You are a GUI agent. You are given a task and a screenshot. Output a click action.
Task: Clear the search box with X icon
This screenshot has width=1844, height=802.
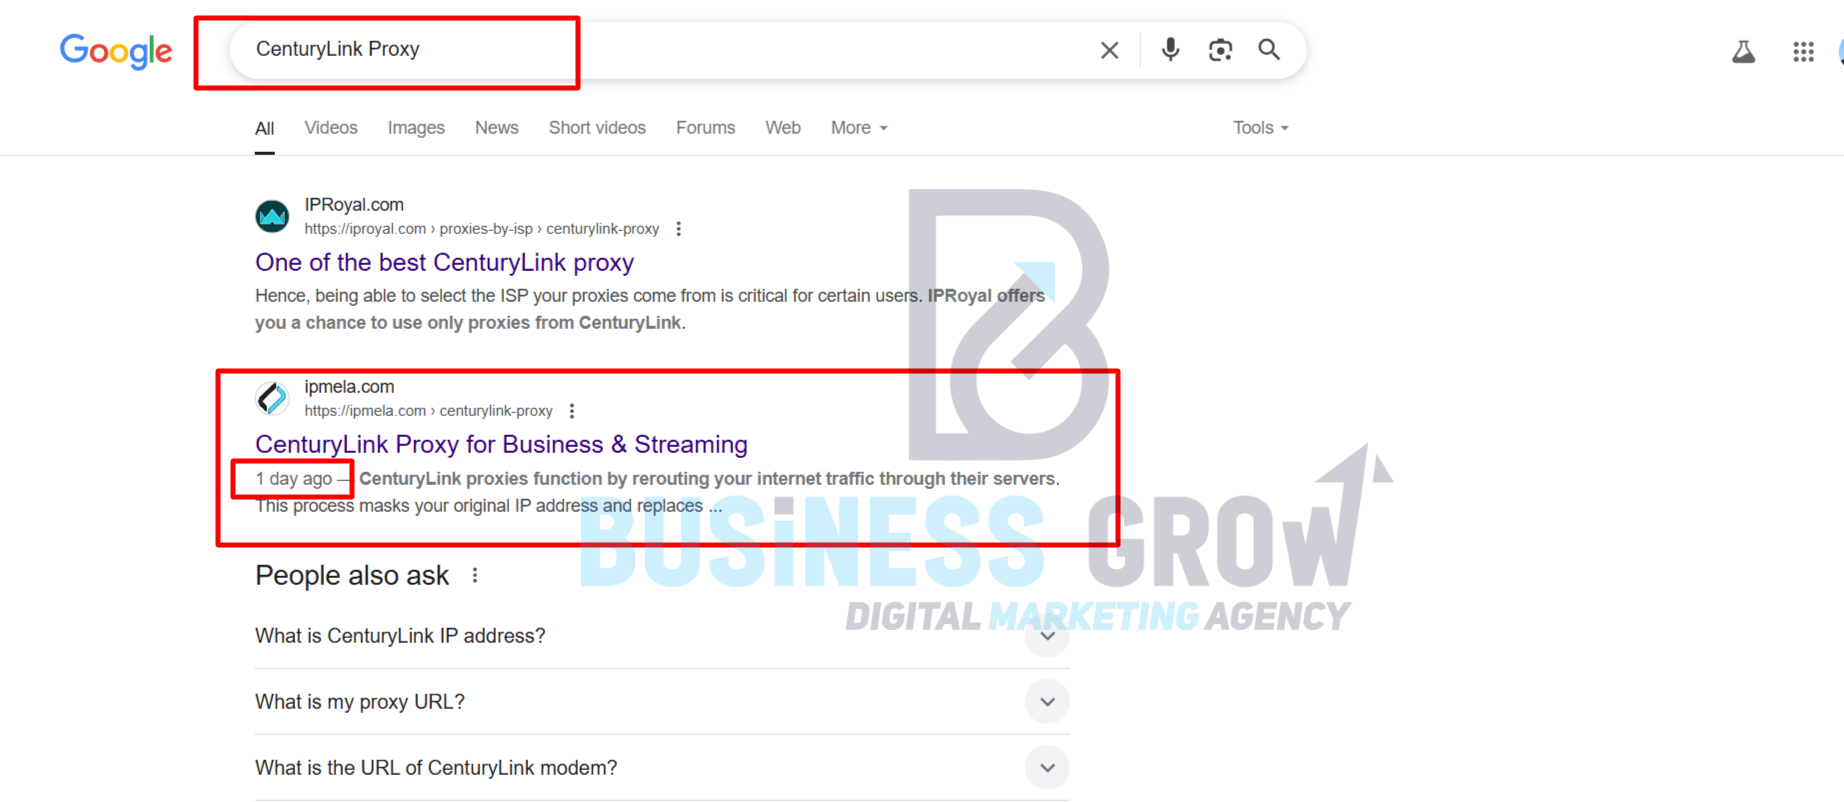pyautogui.click(x=1109, y=50)
